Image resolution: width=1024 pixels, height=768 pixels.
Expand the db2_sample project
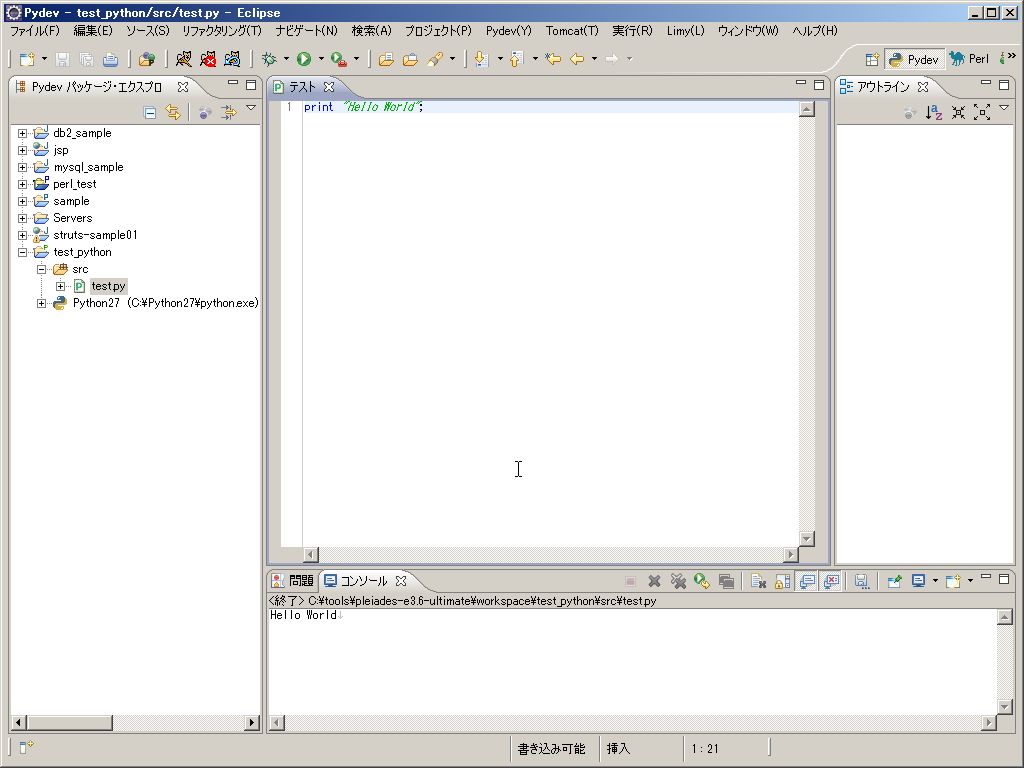point(22,133)
